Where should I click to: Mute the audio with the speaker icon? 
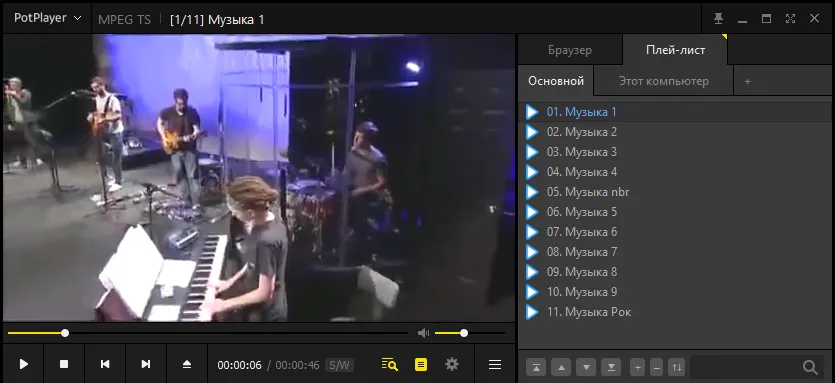(423, 333)
